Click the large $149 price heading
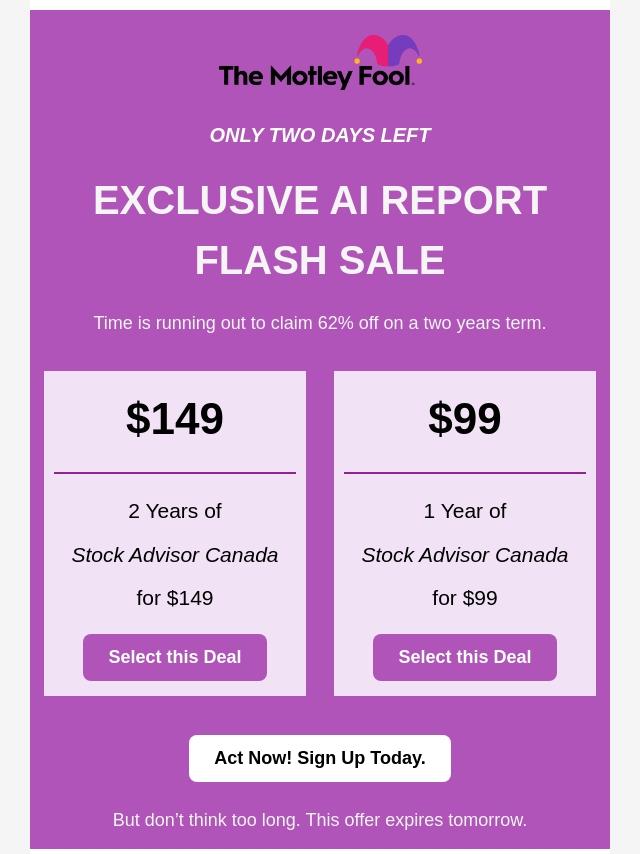 pyautogui.click(x=175, y=418)
